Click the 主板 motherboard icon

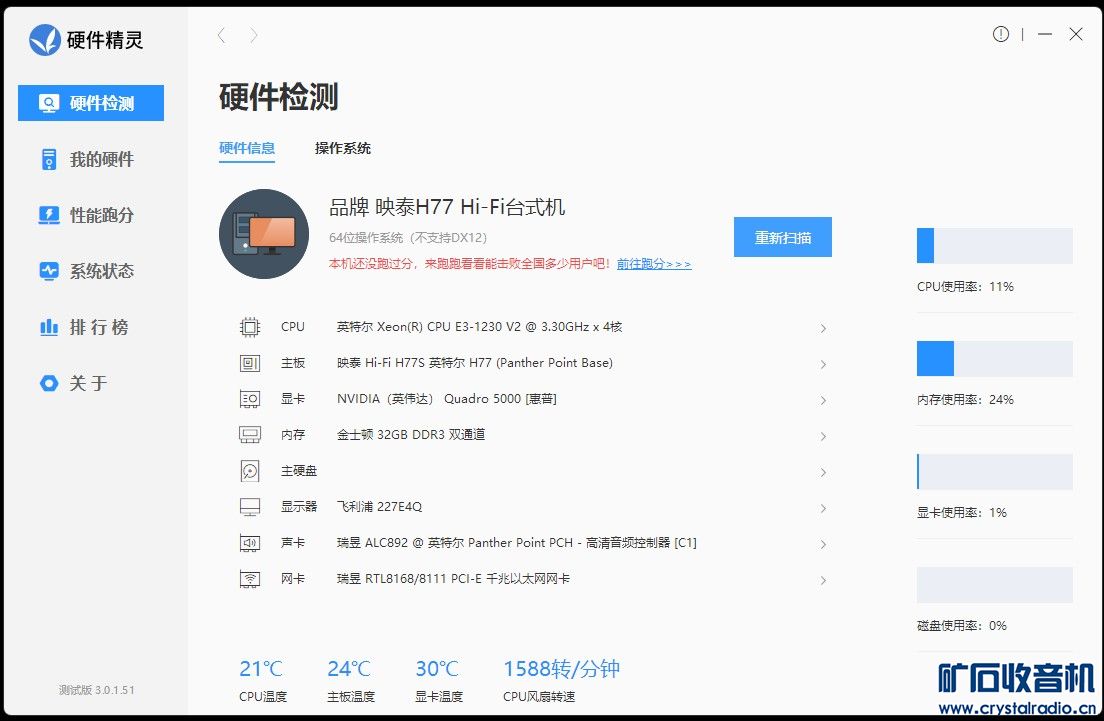coord(250,363)
